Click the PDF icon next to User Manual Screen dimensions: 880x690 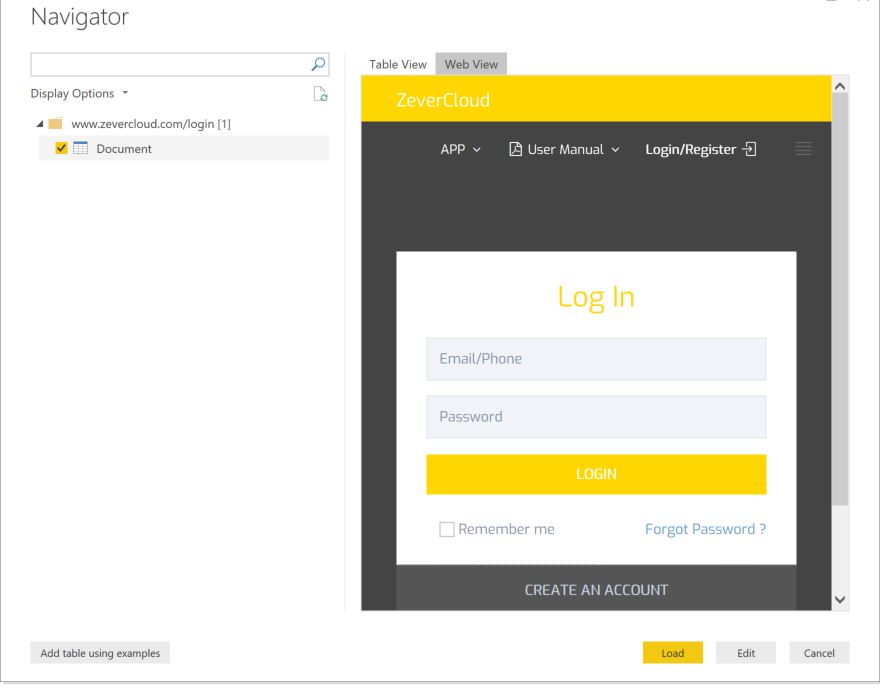(515, 149)
